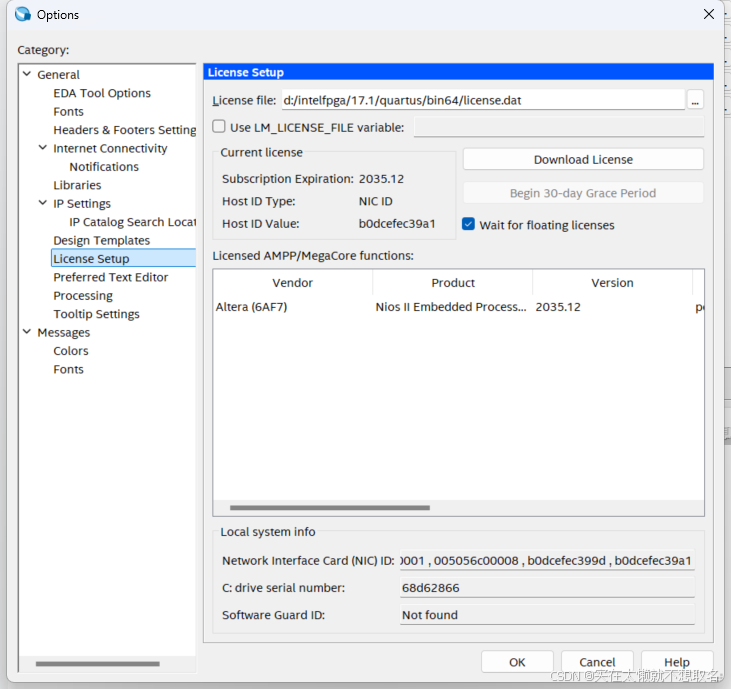The height and width of the screenshot is (689, 731).
Task: Open Colors under Messages
Action: (70, 351)
